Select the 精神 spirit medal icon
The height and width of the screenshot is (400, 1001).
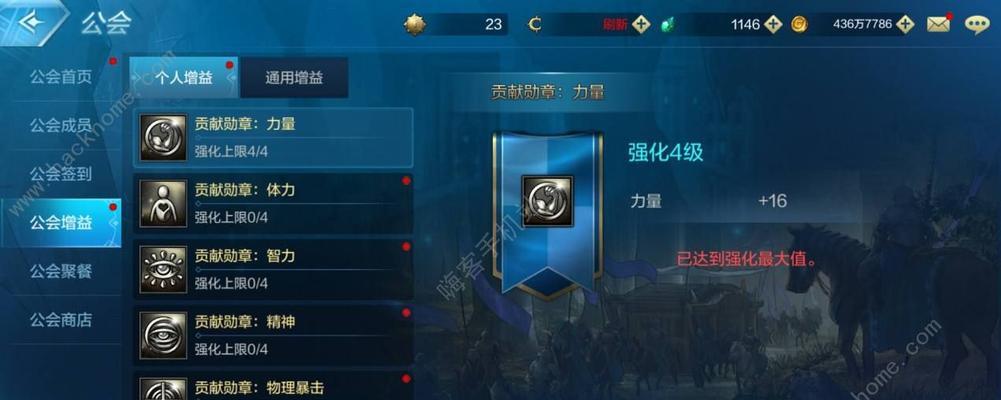pos(163,335)
